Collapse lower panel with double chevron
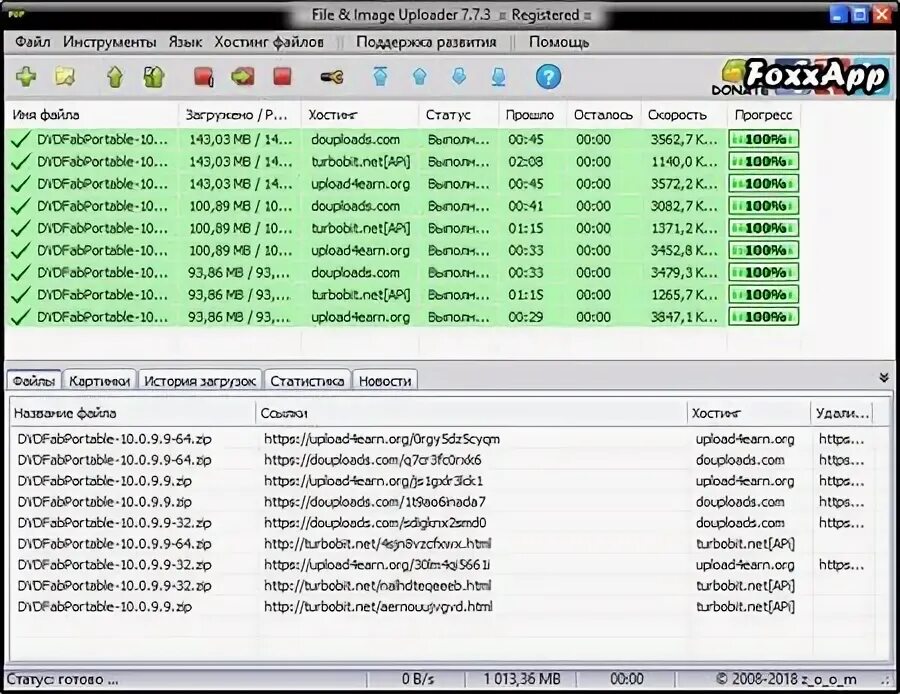 884,377
